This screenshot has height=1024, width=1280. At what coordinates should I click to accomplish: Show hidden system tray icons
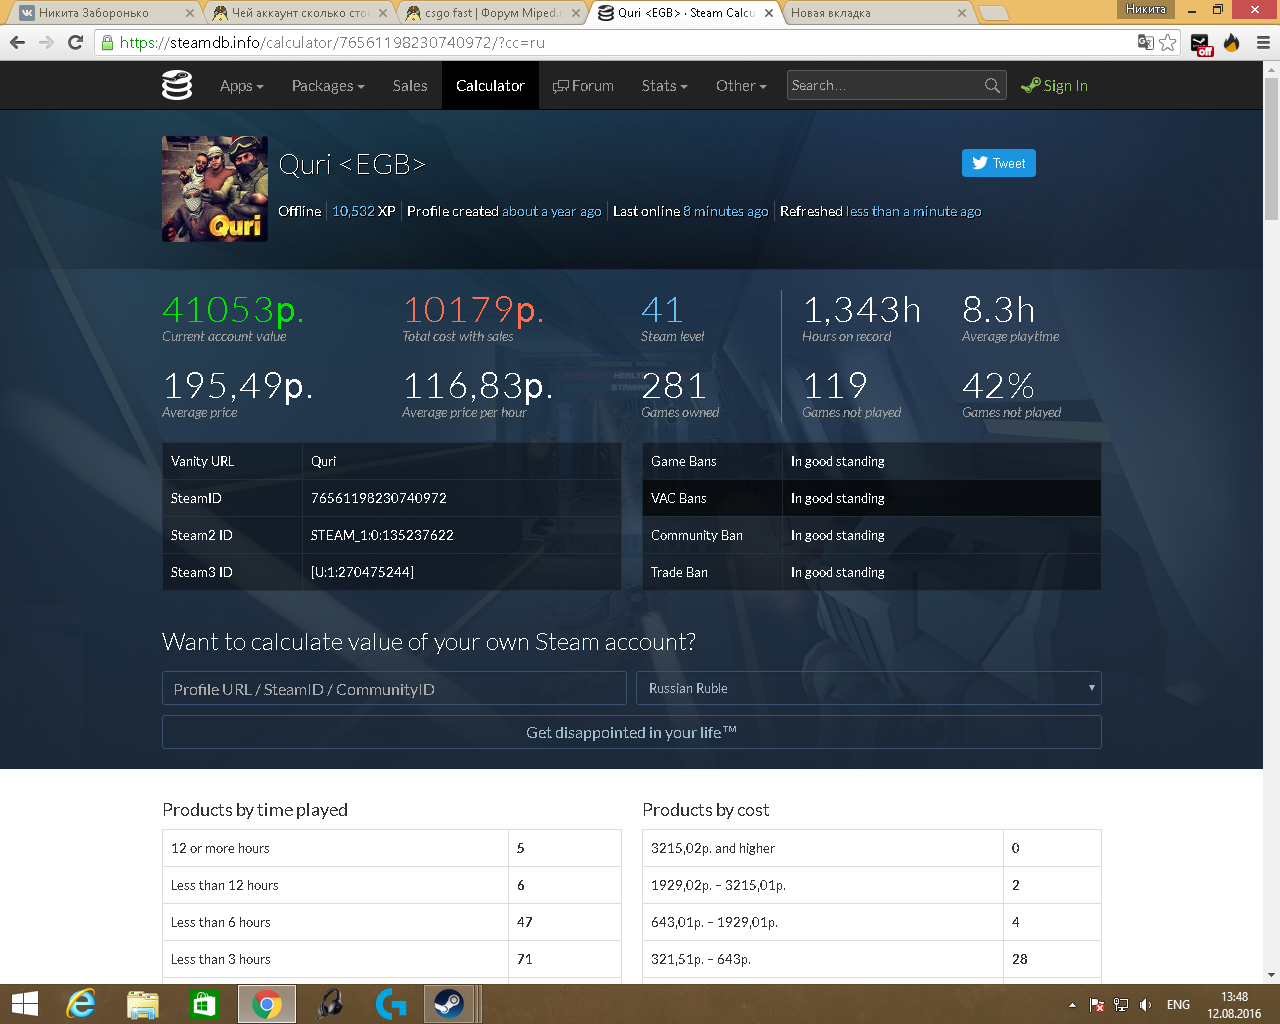1072,1005
